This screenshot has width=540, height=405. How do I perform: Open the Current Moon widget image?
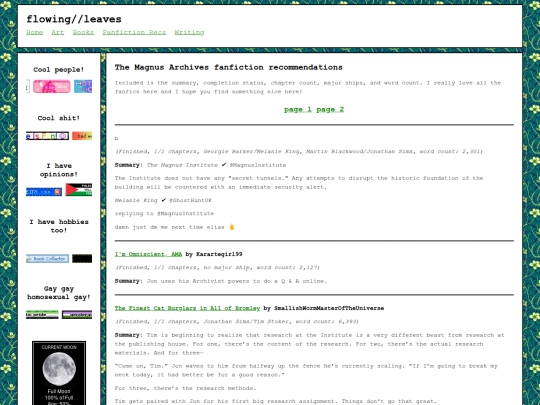pyautogui.click(x=59, y=373)
